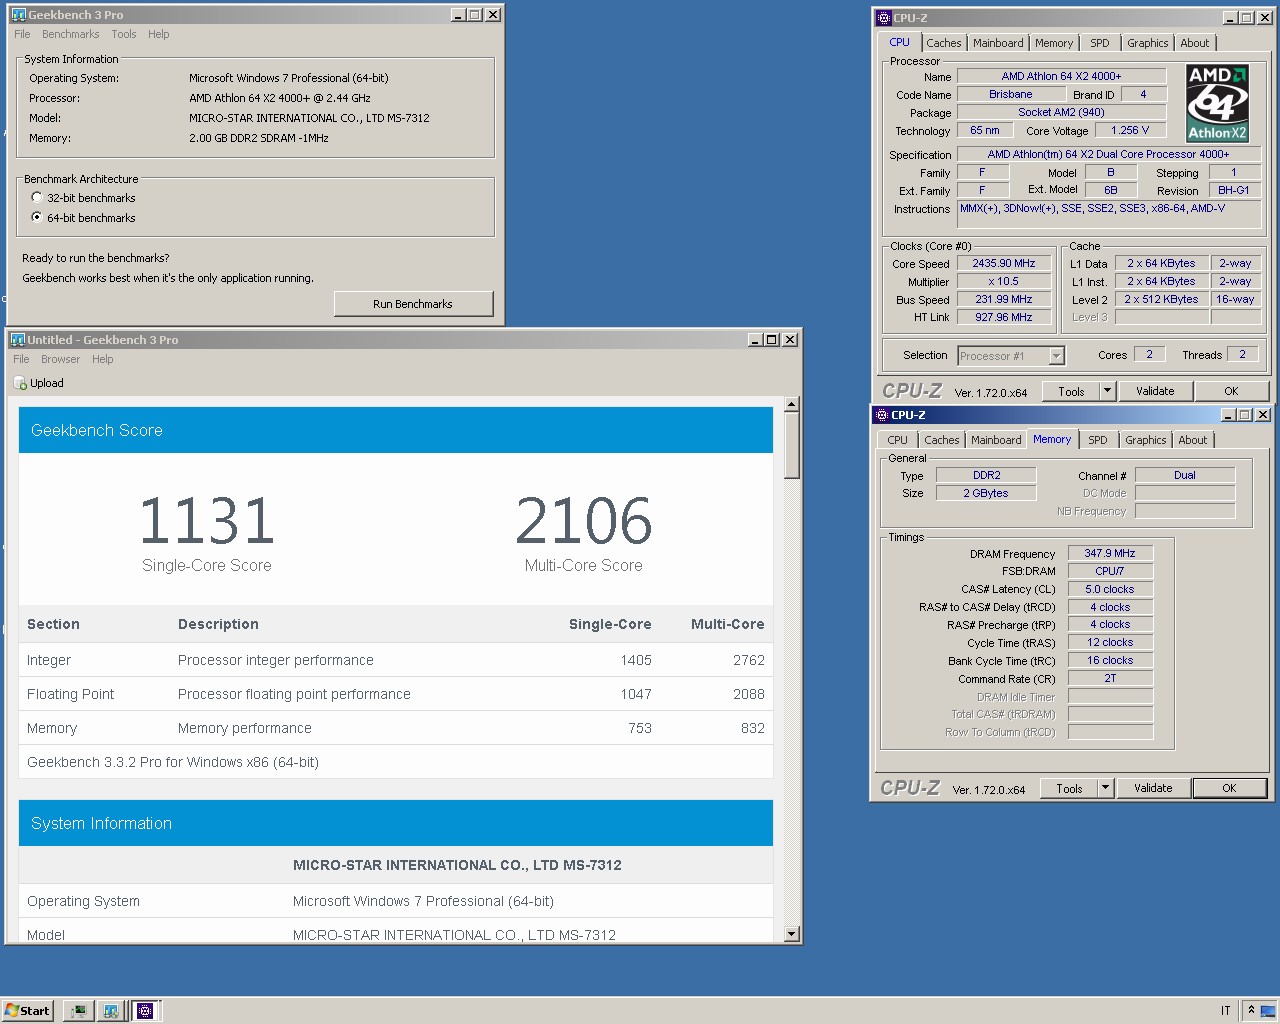Click the Untitled - Geekbench 3 Pro window icon
This screenshot has width=1280, height=1024.
(x=17, y=340)
